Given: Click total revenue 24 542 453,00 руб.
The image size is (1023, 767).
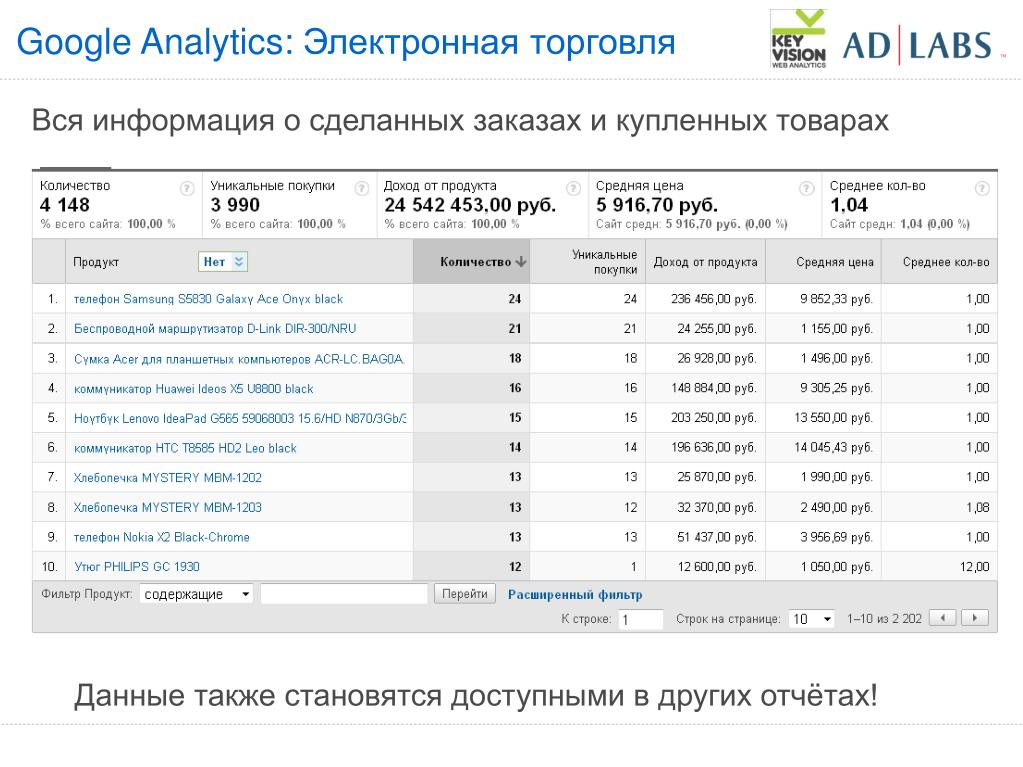Looking at the screenshot, I should [470, 205].
